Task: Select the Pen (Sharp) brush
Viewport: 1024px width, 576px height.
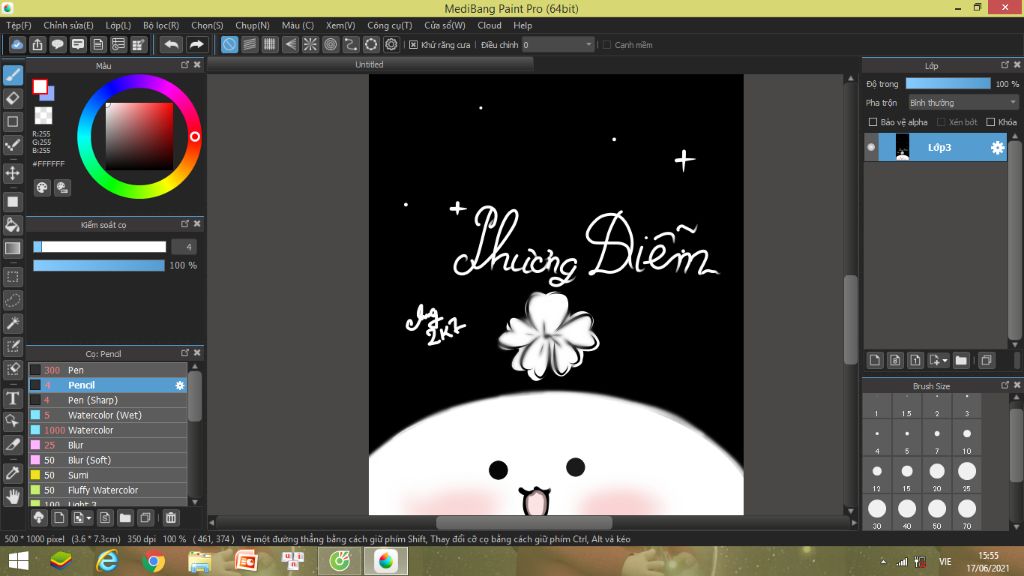Action: click(x=108, y=400)
